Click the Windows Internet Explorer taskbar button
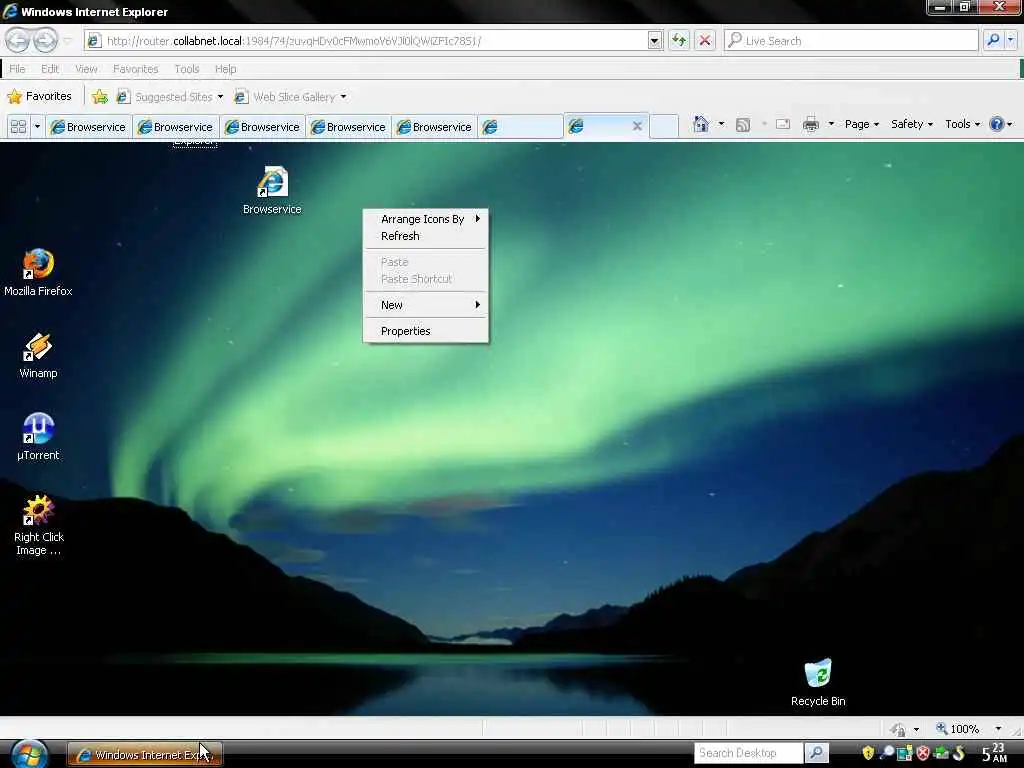This screenshot has height=768, width=1024. click(x=145, y=754)
